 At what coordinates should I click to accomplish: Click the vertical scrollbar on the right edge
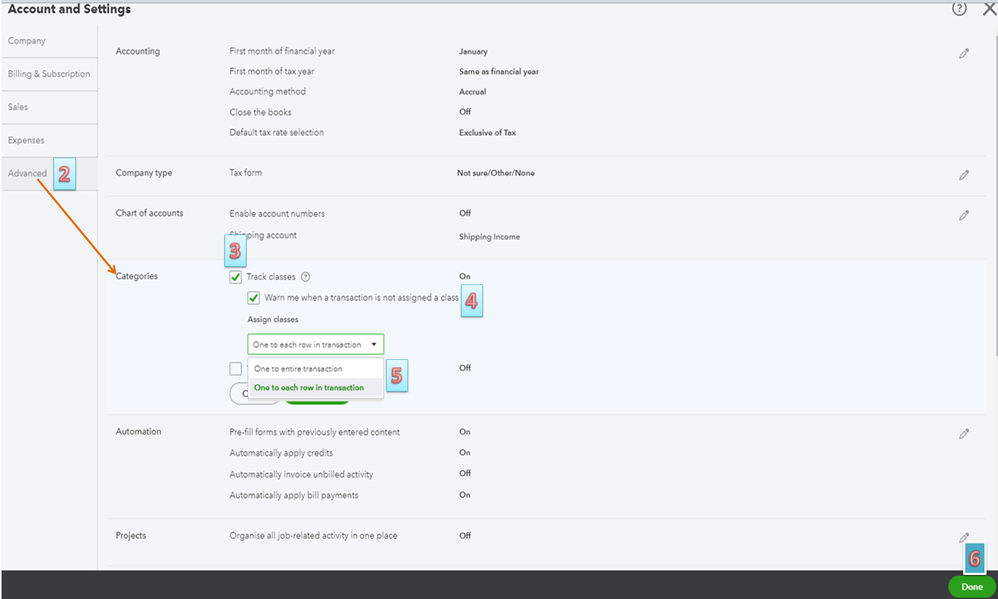pyautogui.click(x=993, y=200)
